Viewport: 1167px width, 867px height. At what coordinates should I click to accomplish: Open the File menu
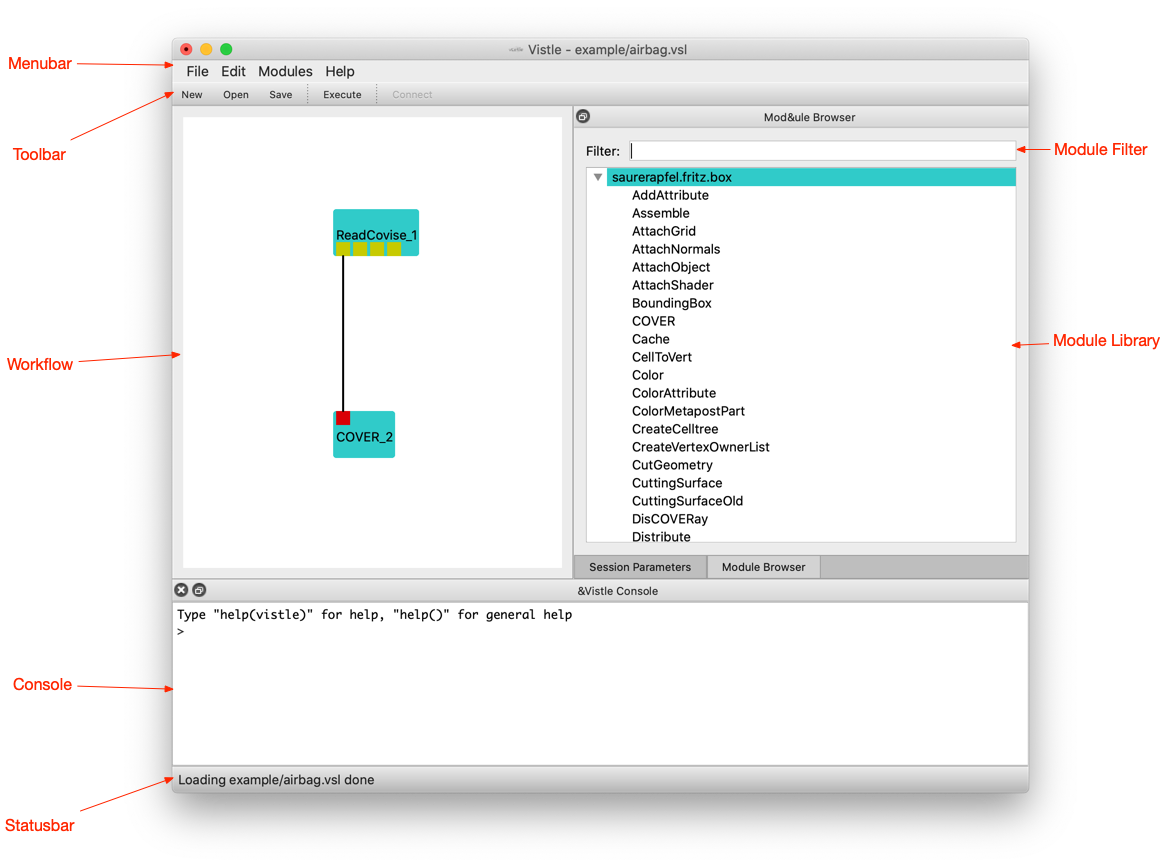(197, 71)
